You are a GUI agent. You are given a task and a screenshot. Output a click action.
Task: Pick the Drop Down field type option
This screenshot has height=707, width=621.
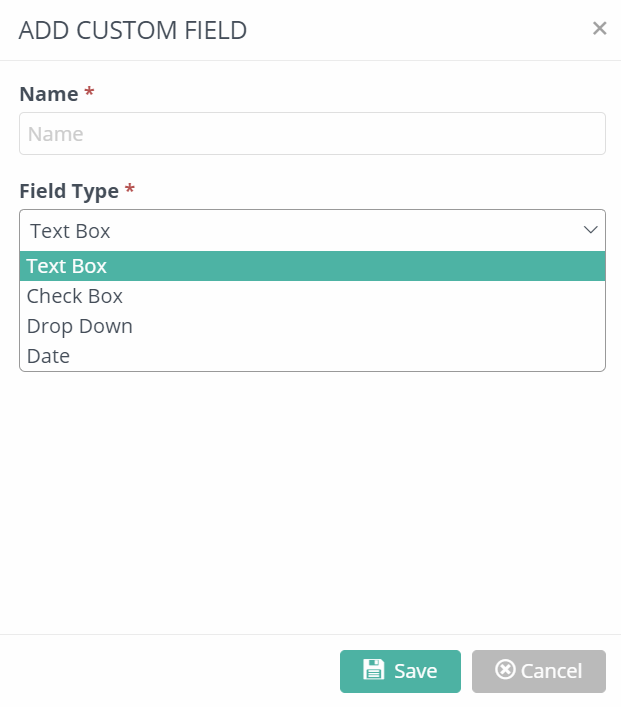pos(80,326)
